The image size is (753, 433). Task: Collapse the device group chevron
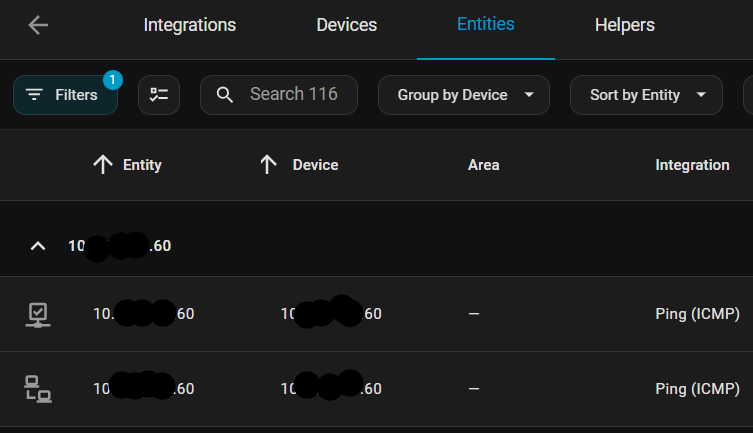click(38, 246)
